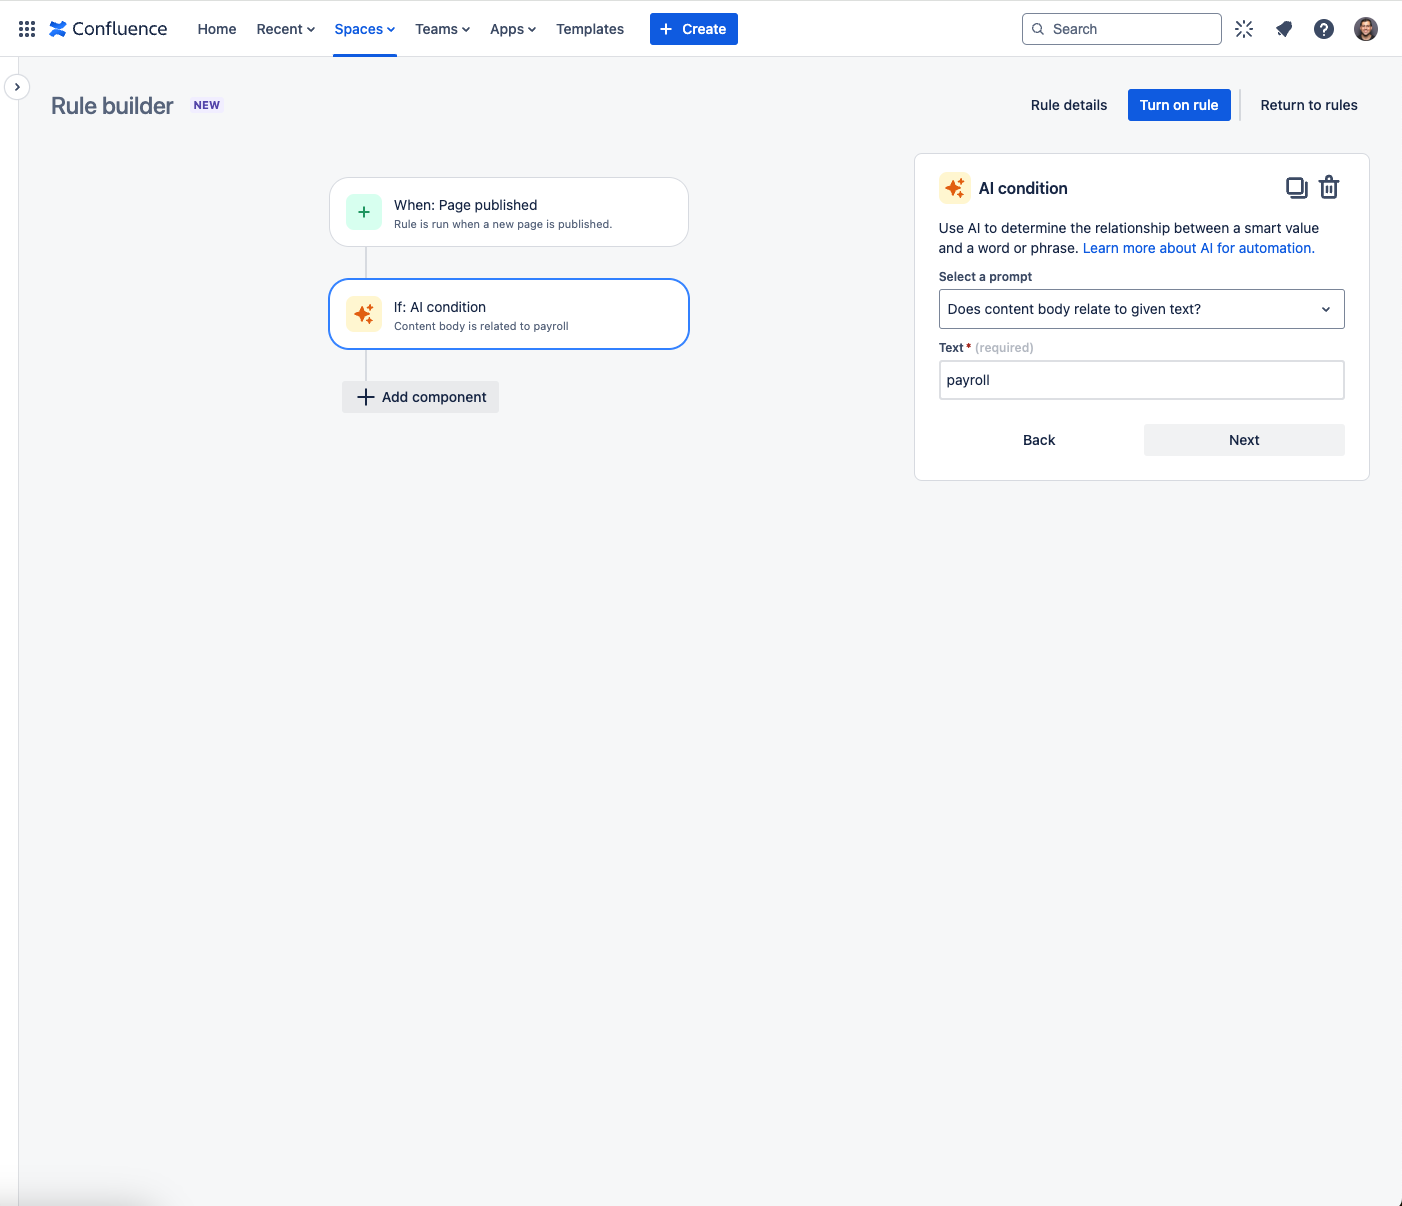
Task: Go to Home in the top navigation
Action: pyautogui.click(x=217, y=29)
